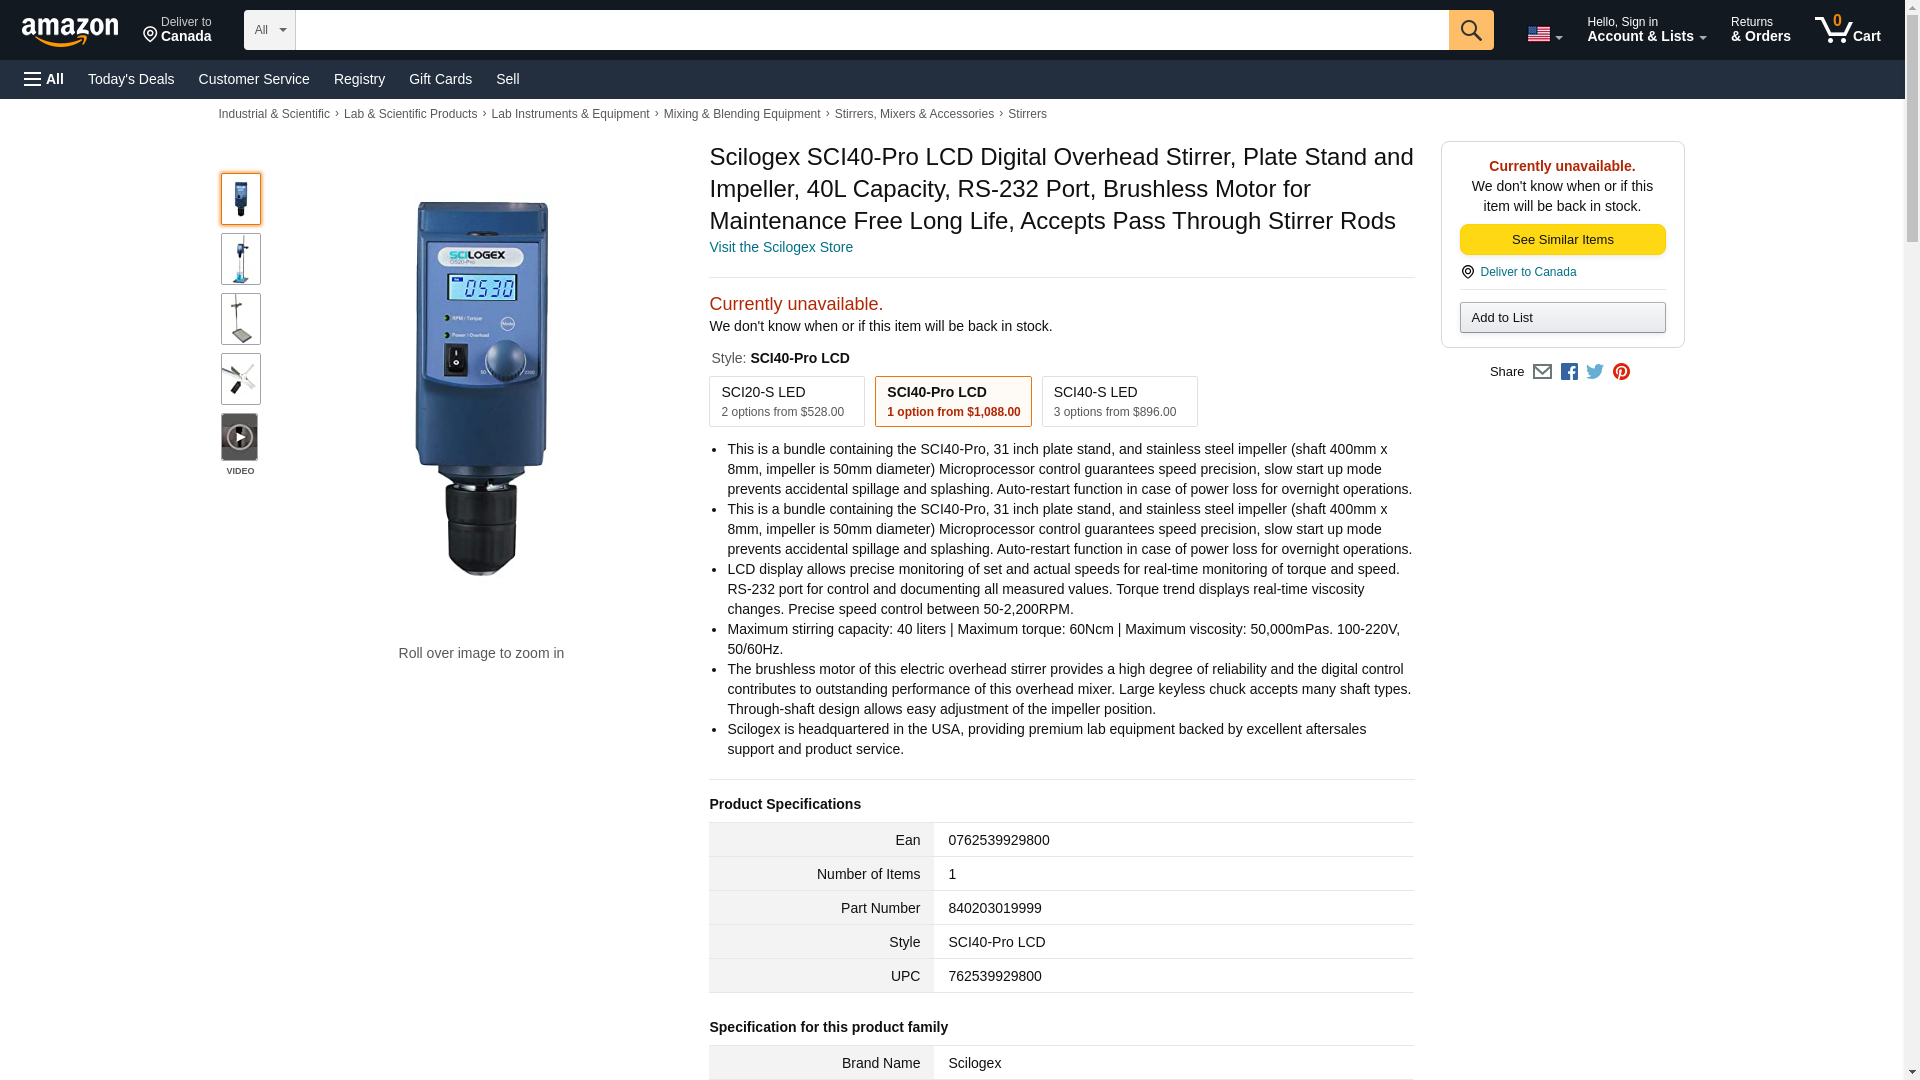The width and height of the screenshot is (1920, 1080).
Task: Share the product on Pinterest
Action: pos(1621,372)
